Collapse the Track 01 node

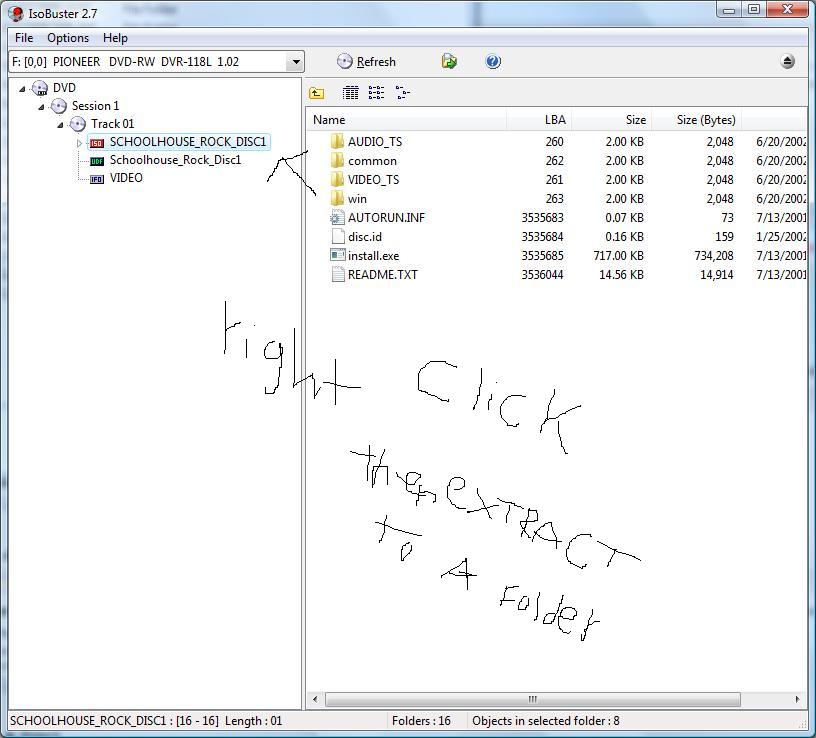[x=60, y=125]
